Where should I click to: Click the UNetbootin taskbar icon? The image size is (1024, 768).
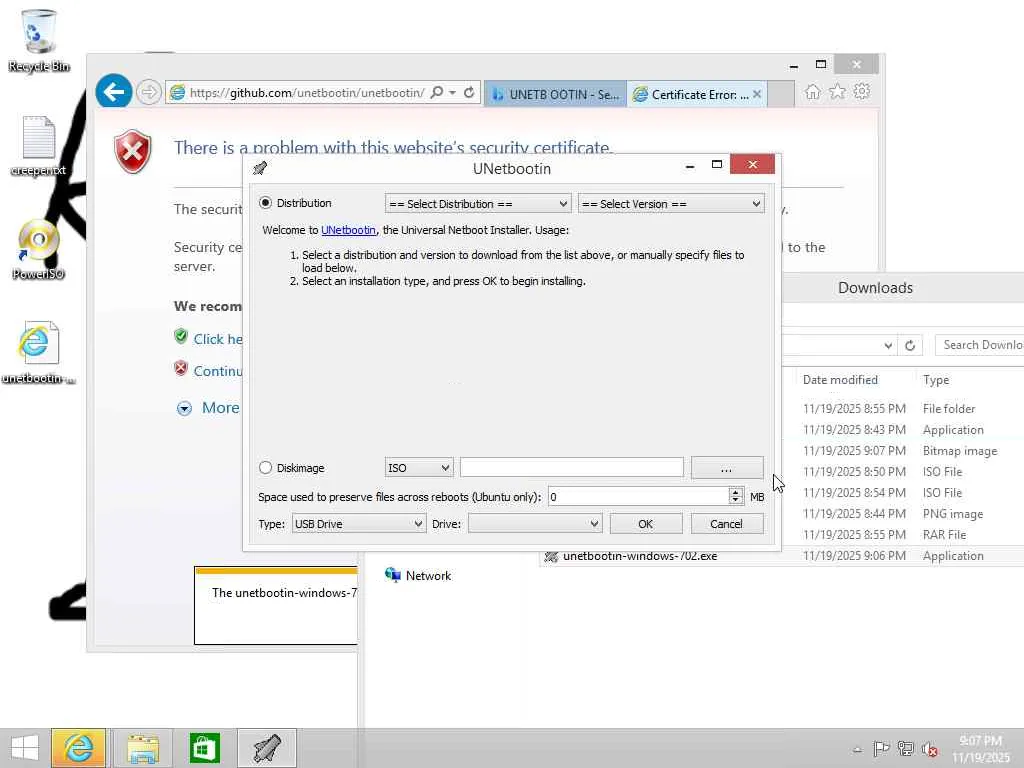(266, 748)
